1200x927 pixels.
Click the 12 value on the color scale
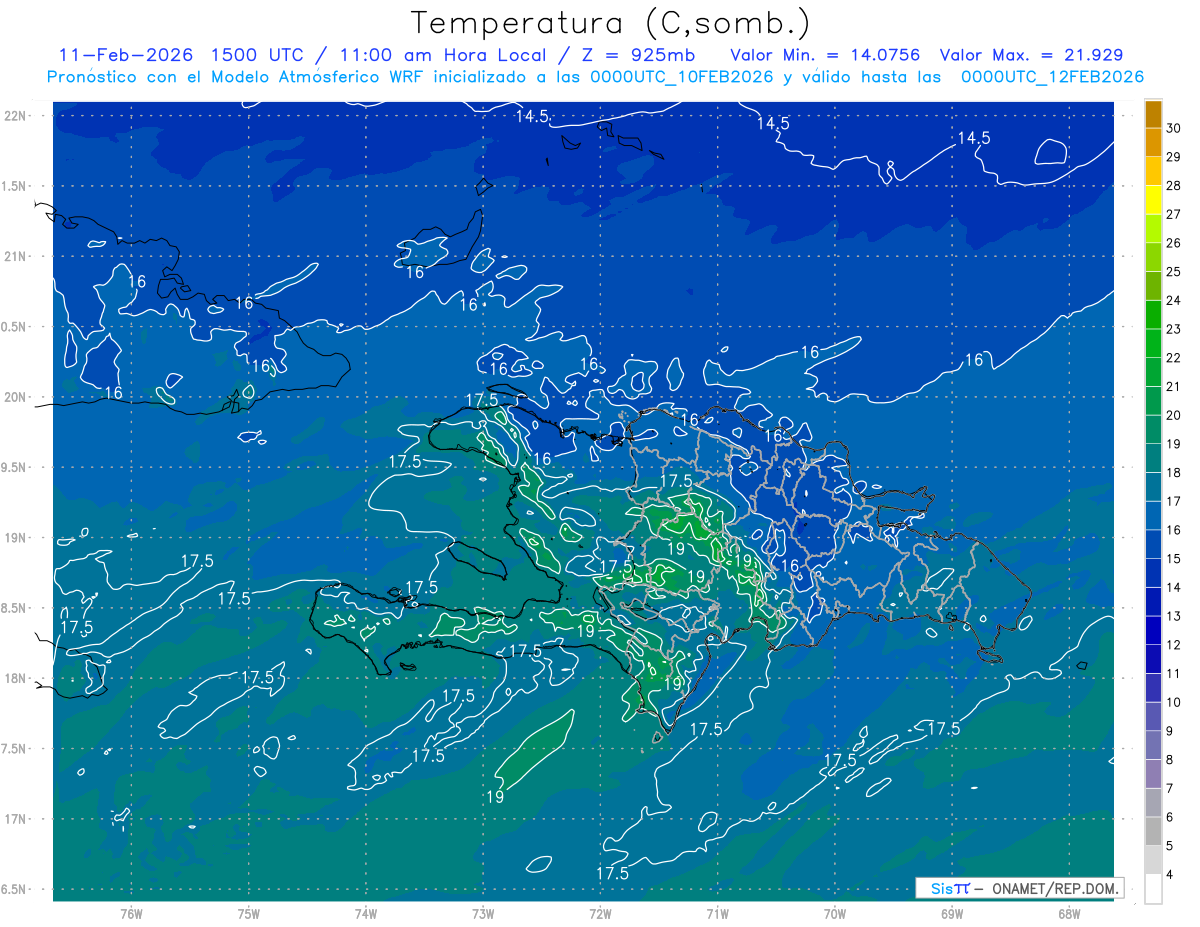point(1174,645)
